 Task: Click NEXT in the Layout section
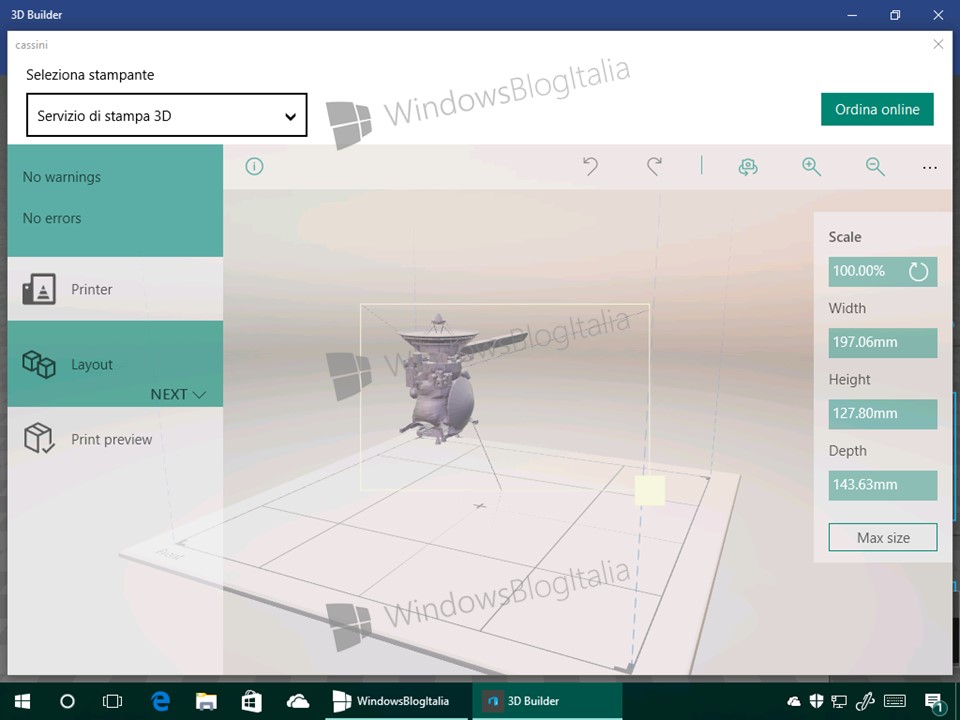tap(178, 394)
